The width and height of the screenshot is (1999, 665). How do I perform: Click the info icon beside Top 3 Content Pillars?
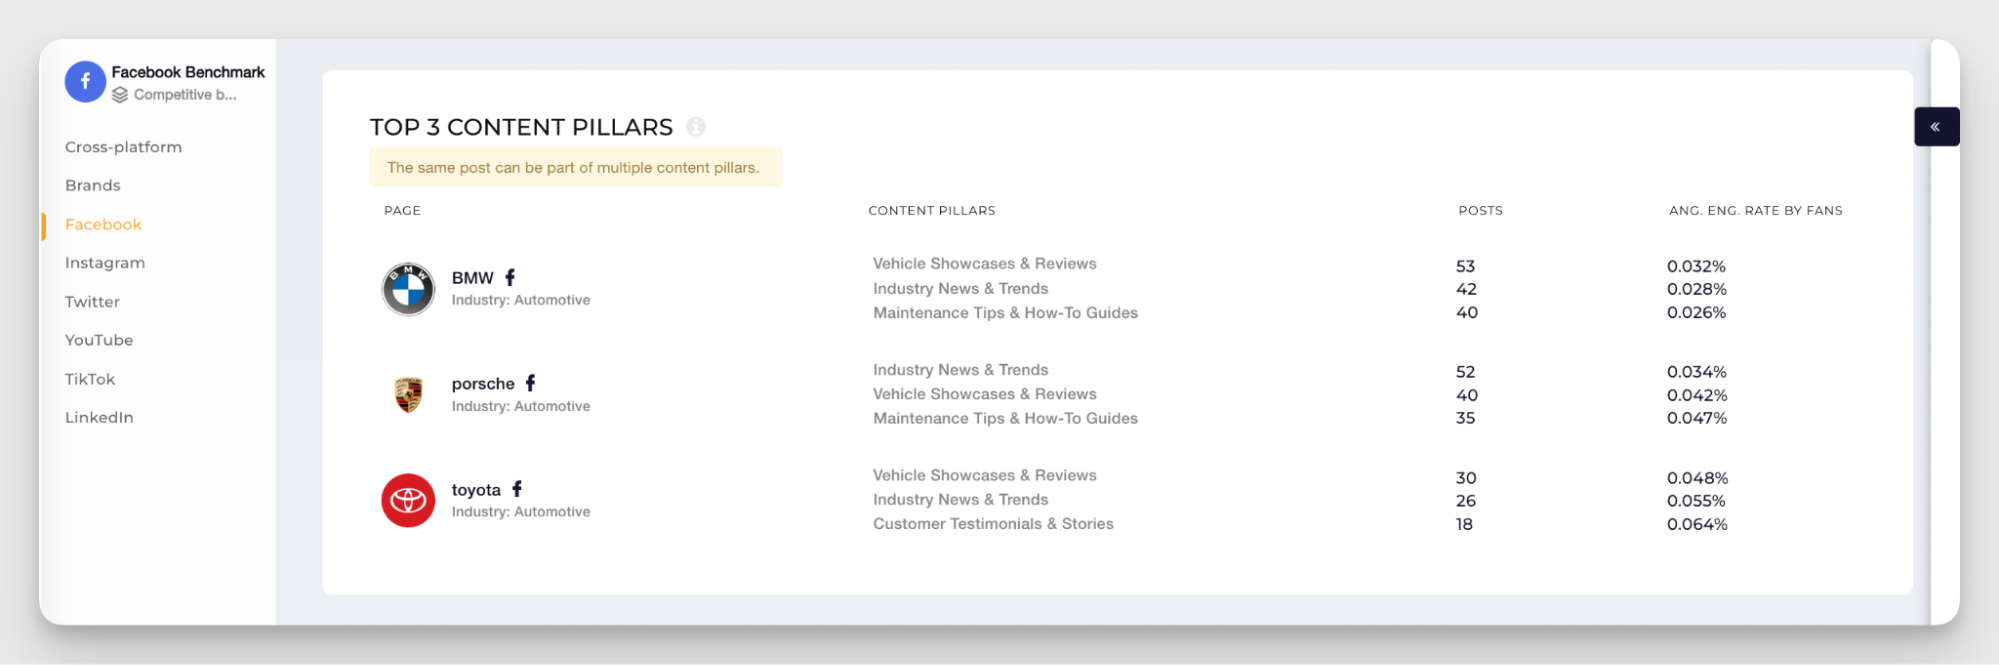coord(696,127)
